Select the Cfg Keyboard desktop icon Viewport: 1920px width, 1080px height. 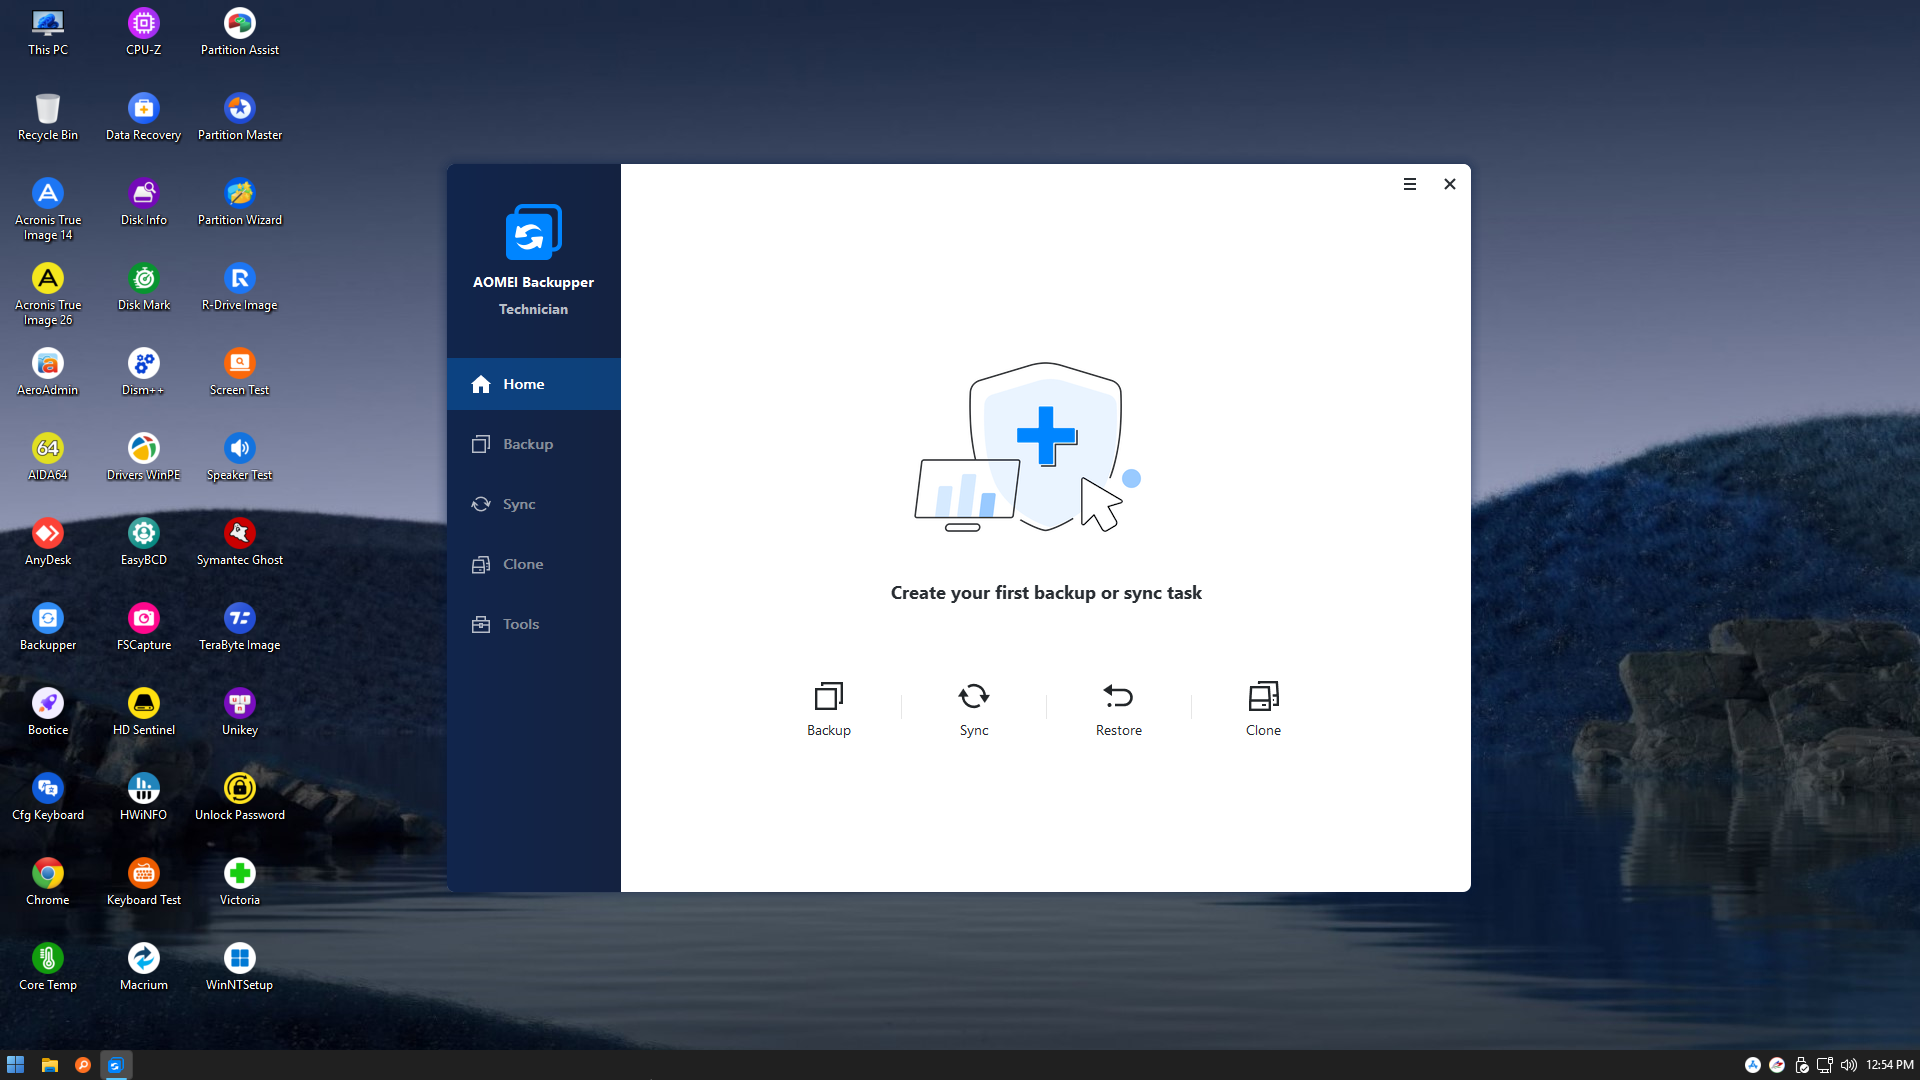[48, 797]
